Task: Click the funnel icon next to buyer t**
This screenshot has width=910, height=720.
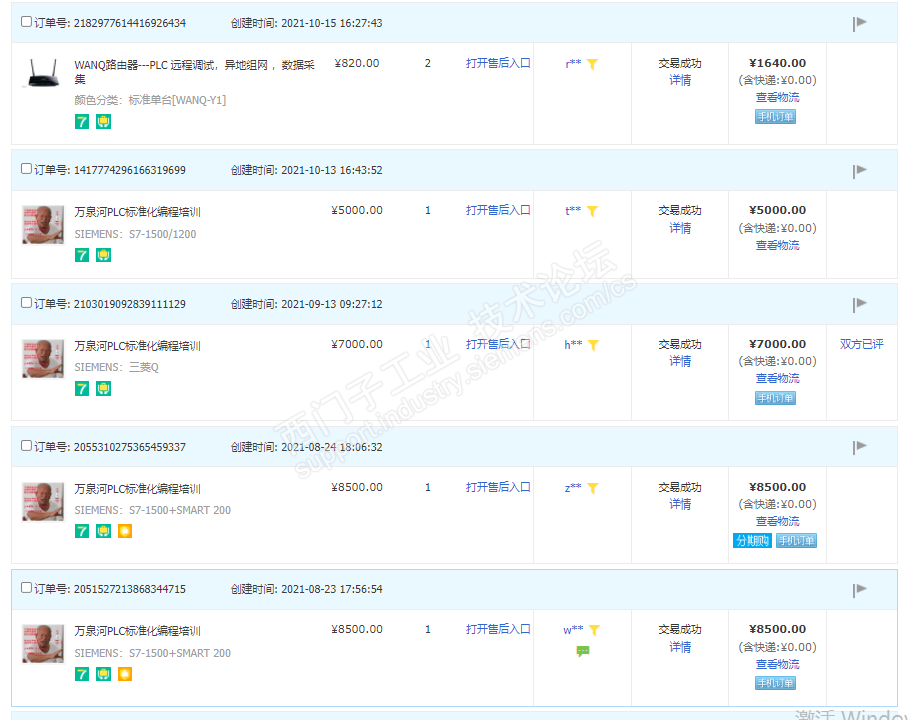Action: [x=592, y=211]
